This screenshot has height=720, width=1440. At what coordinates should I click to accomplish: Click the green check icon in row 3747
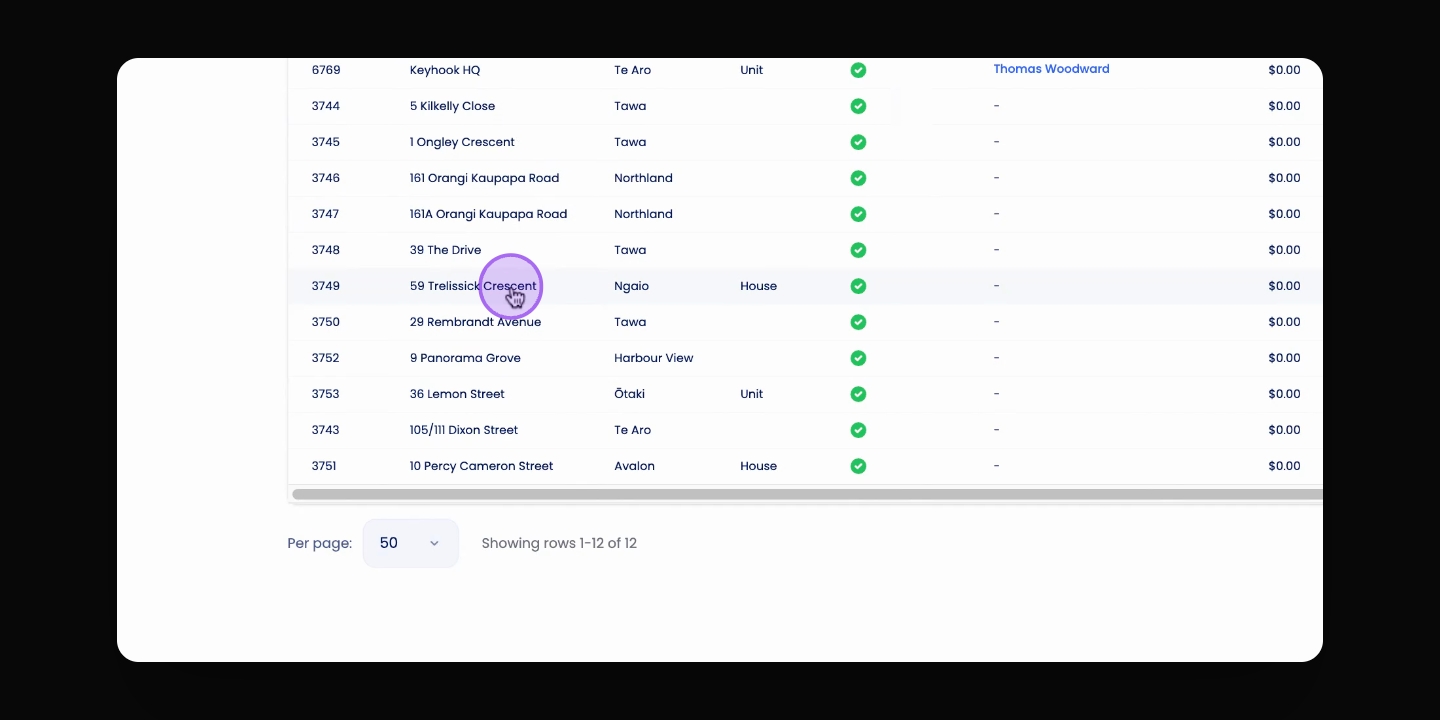[858, 214]
